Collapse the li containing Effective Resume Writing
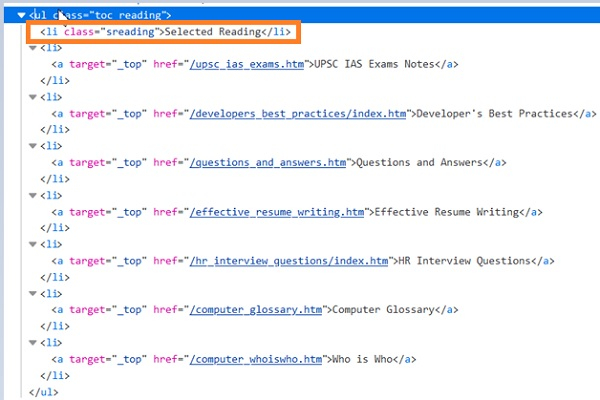The height and width of the screenshot is (400, 600). pyautogui.click(x=33, y=196)
